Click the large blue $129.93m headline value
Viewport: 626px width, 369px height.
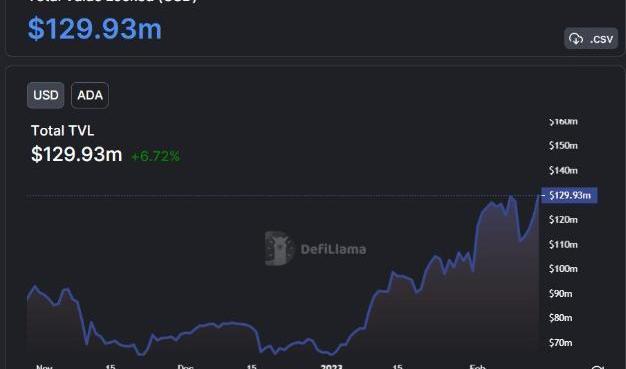pyautogui.click(x=95, y=29)
